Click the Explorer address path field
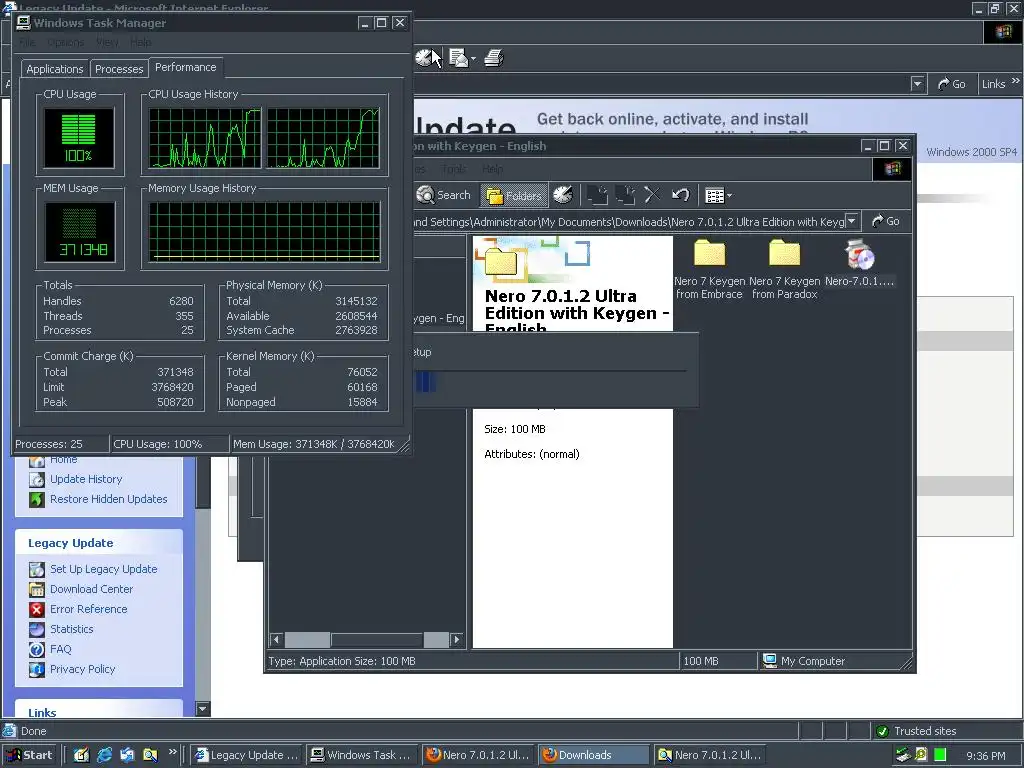1024x768 pixels. click(x=628, y=221)
